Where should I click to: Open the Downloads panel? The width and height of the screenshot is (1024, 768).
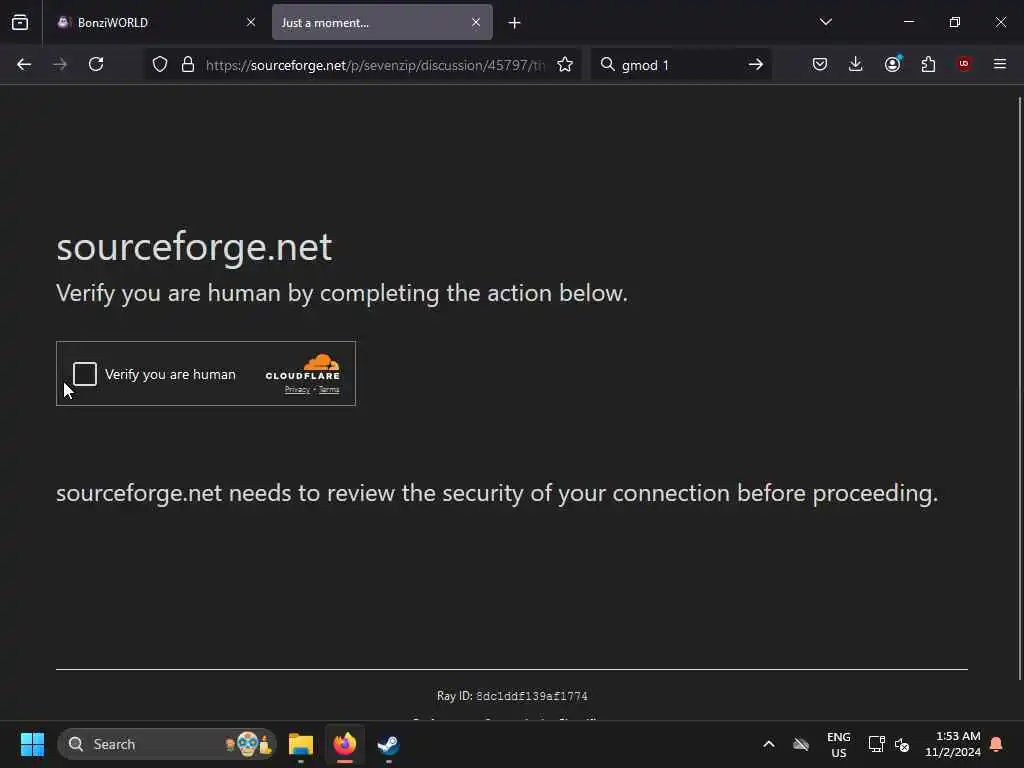click(x=856, y=64)
